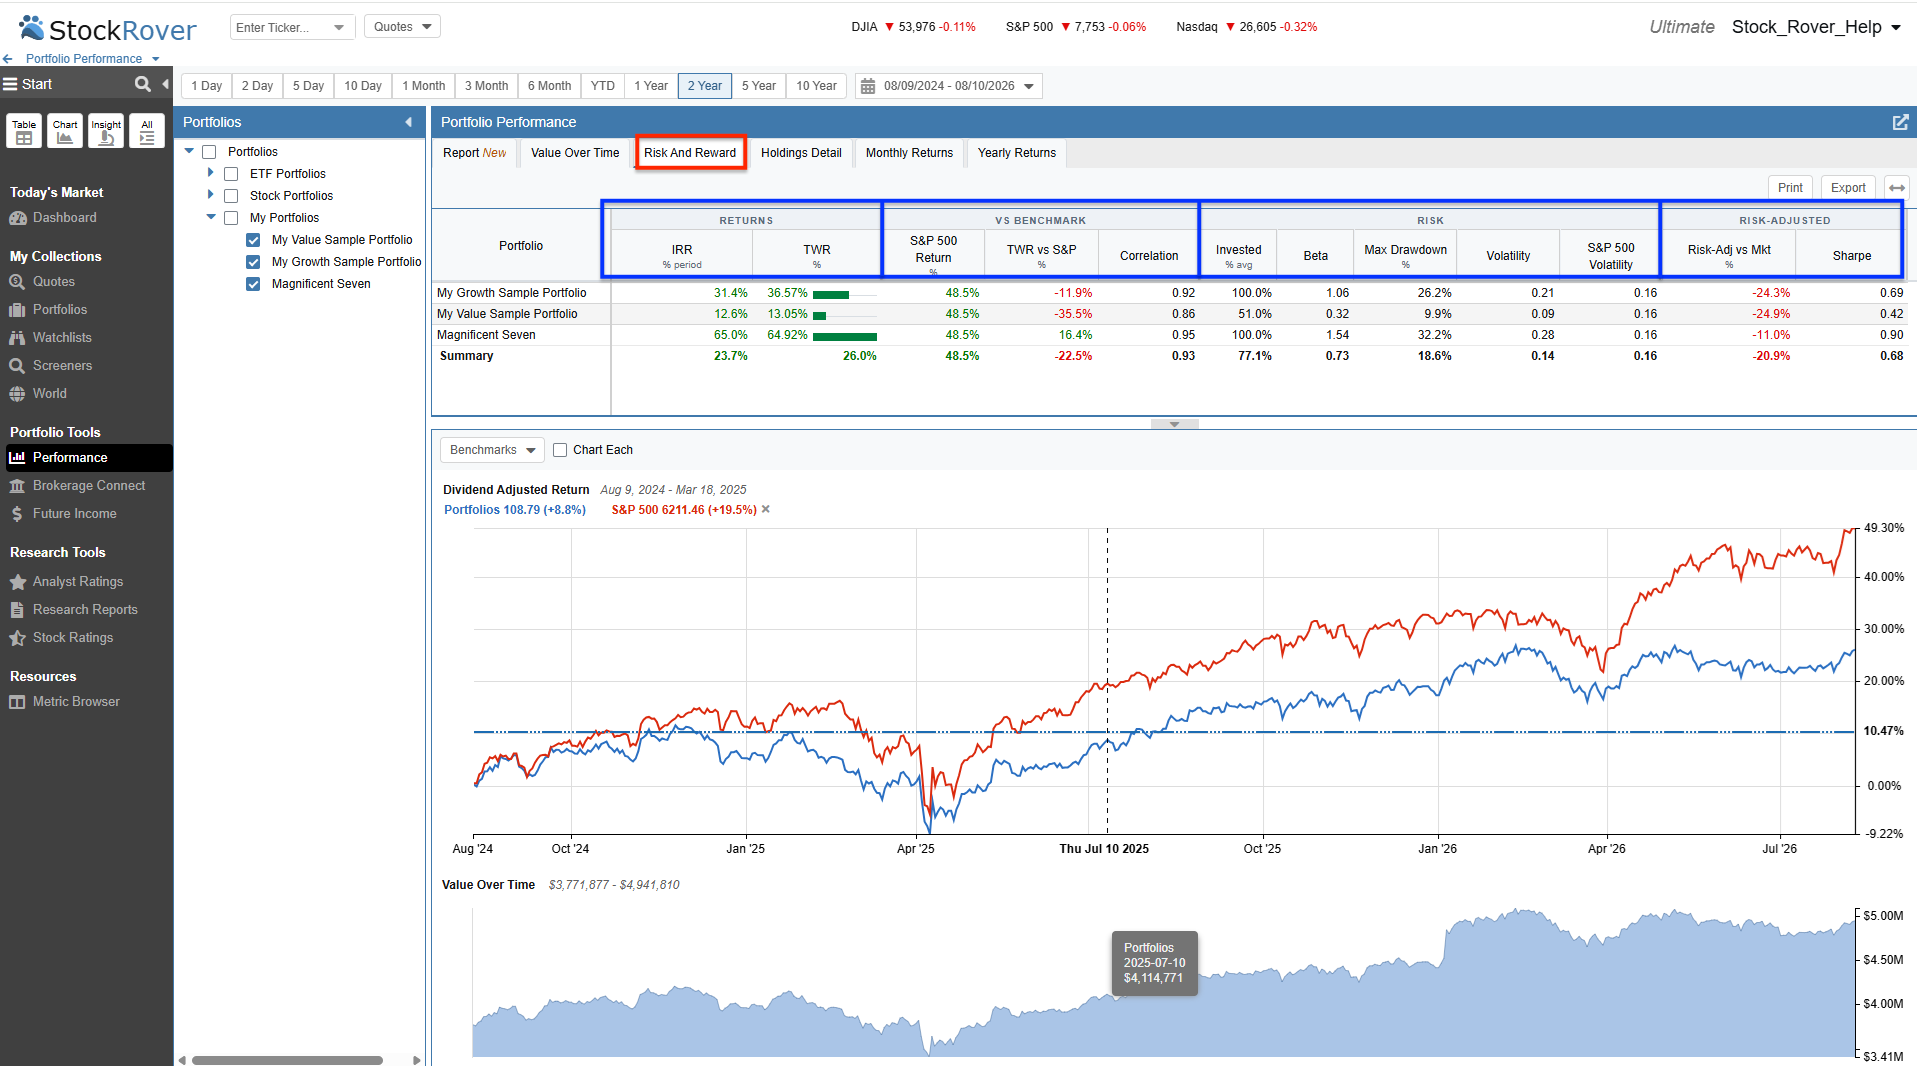
Task: Open the Portfolio Performance breadcrumb menu
Action: 156,59
